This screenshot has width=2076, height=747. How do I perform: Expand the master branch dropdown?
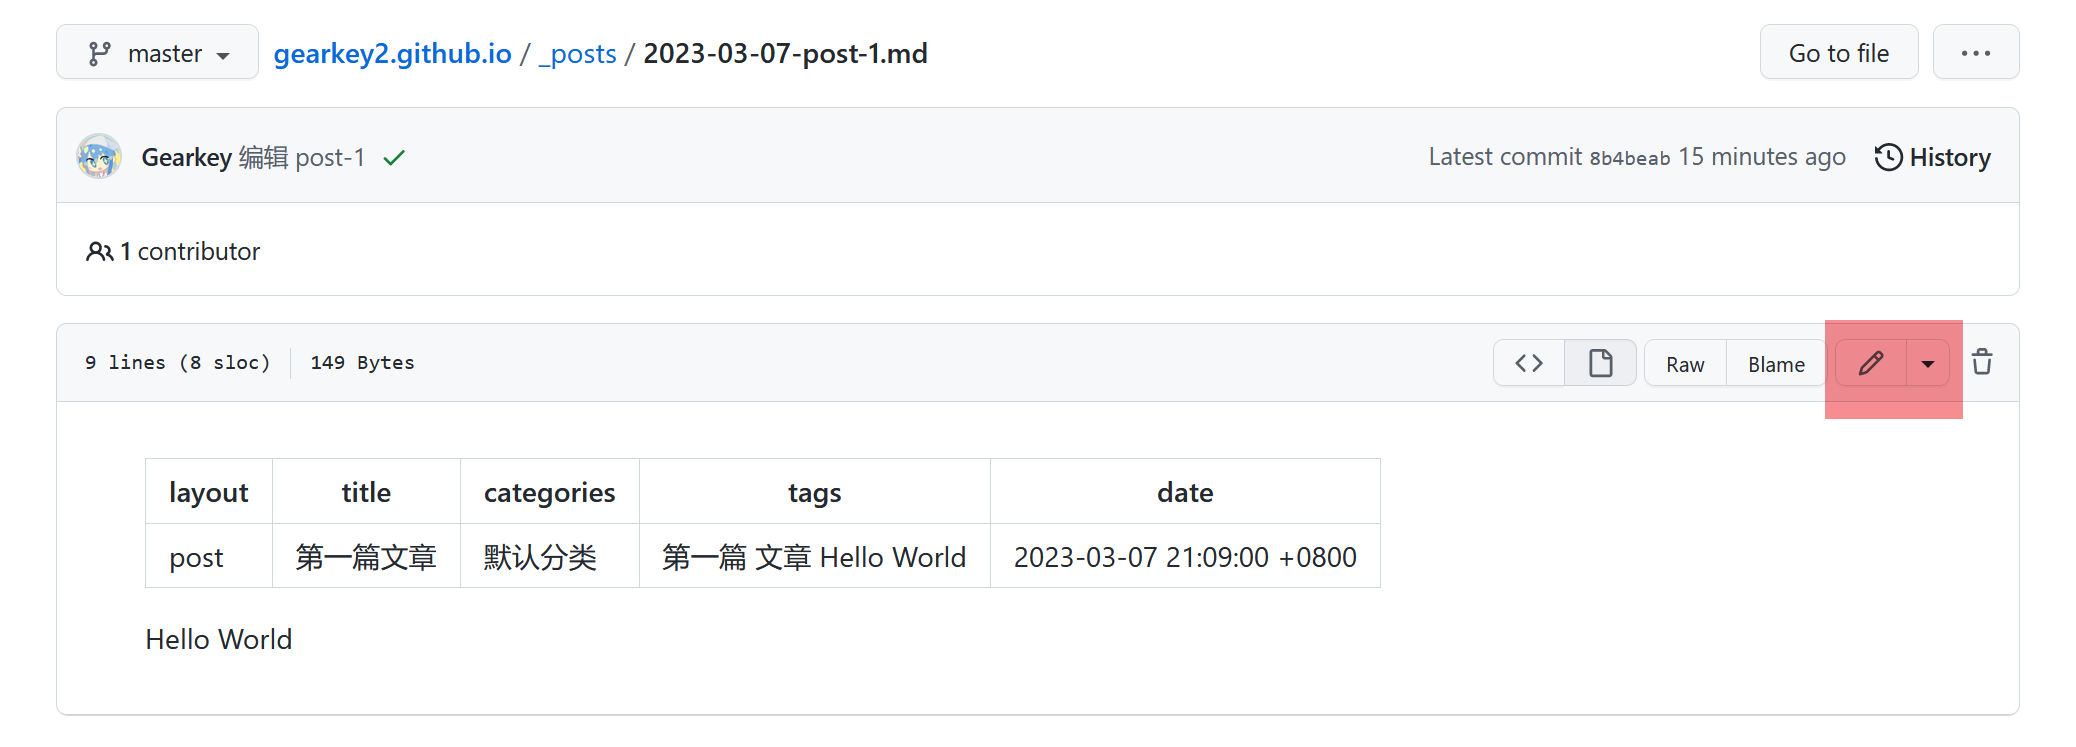point(158,52)
